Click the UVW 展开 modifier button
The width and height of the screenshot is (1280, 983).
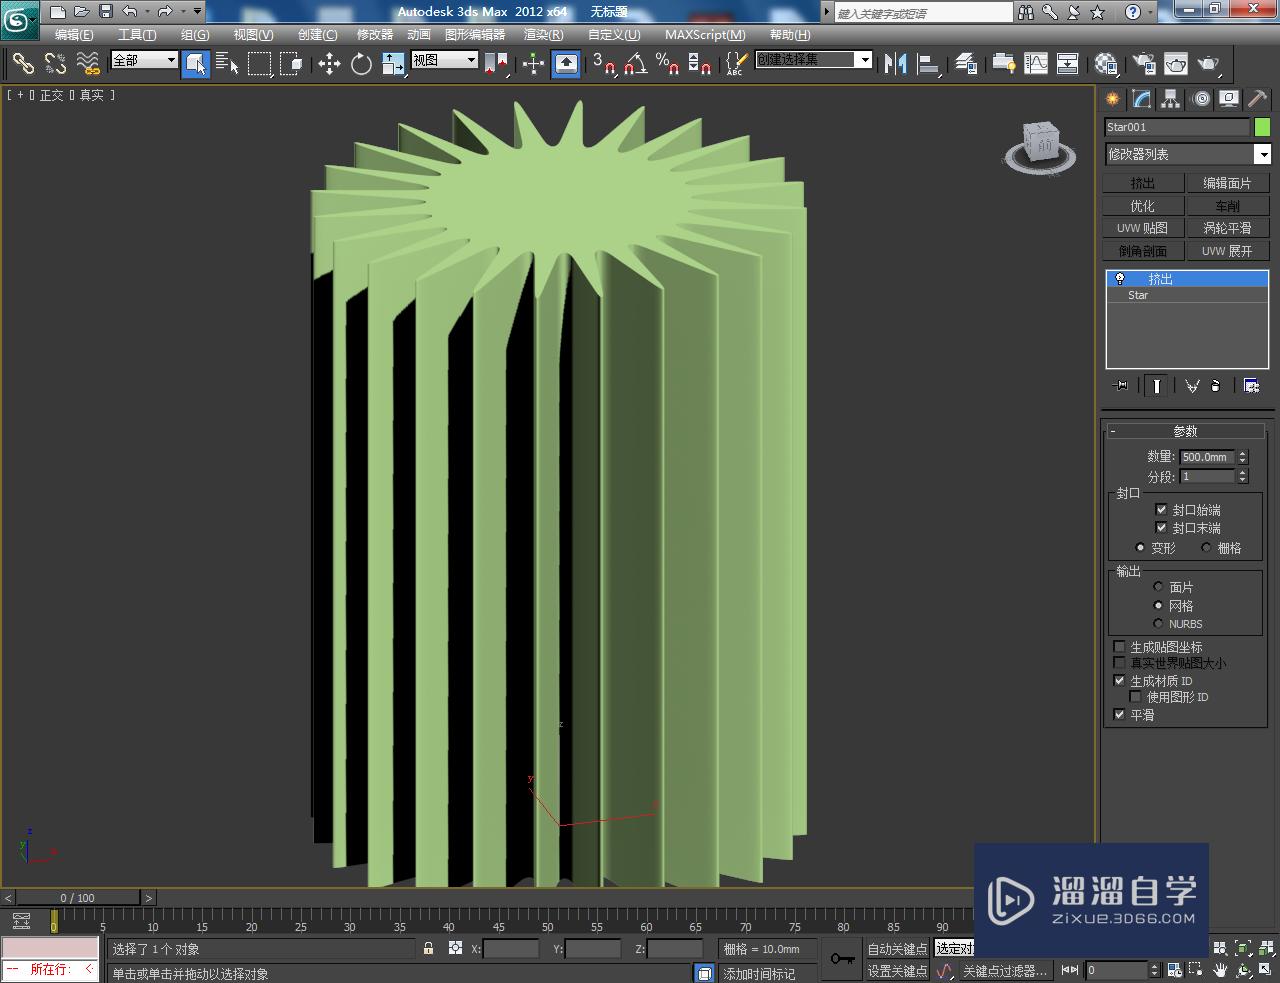[x=1227, y=251]
